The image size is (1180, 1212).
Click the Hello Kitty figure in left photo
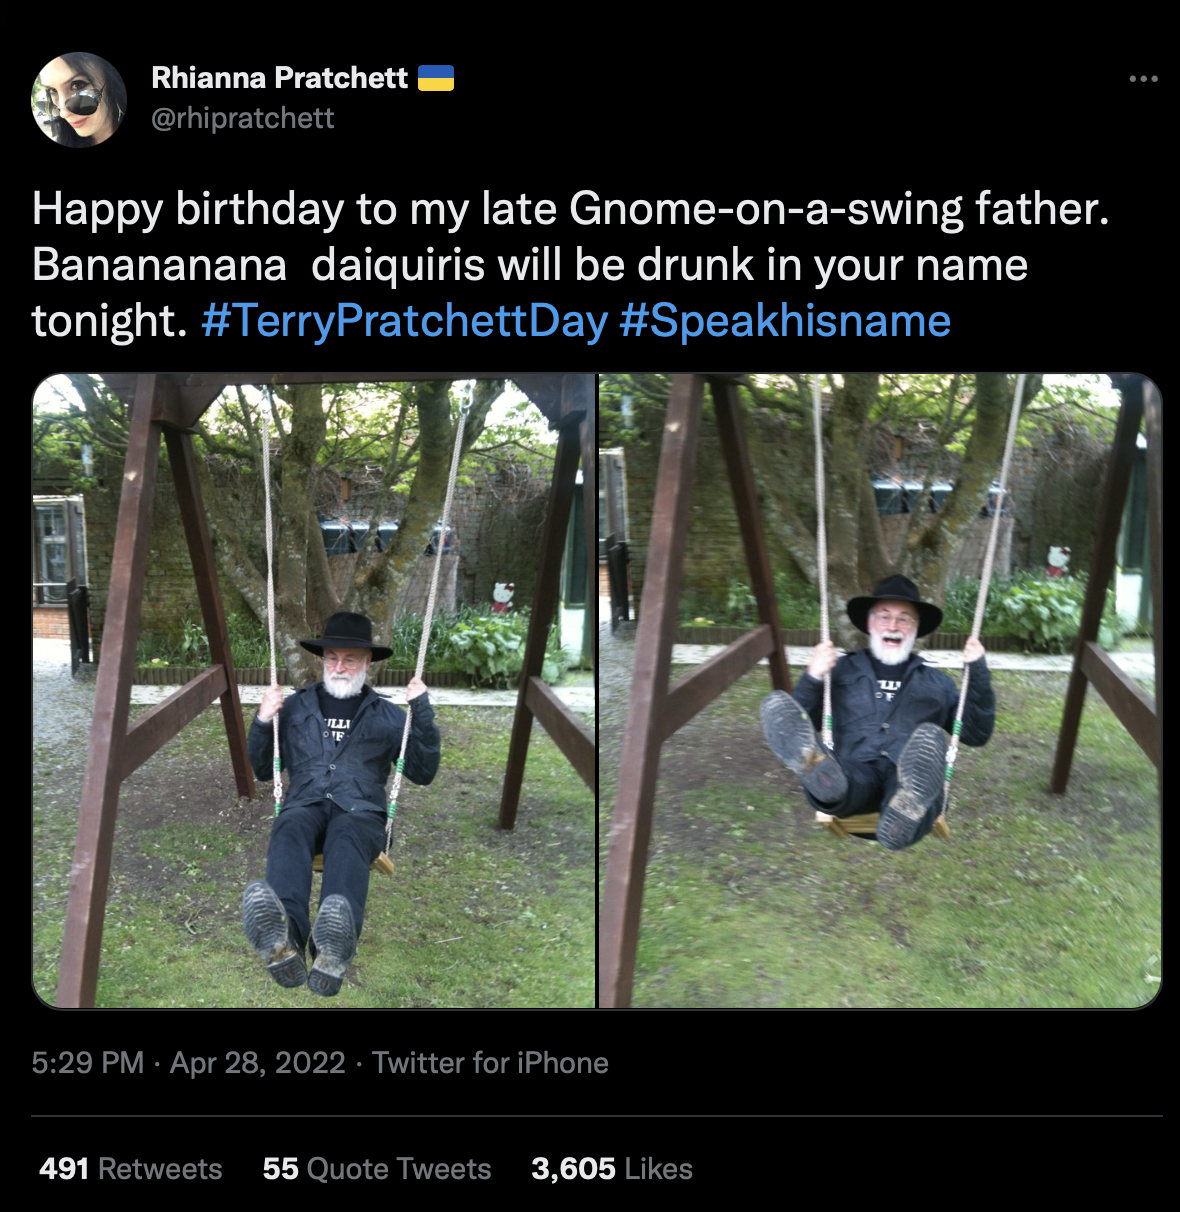pyautogui.click(x=502, y=596)
